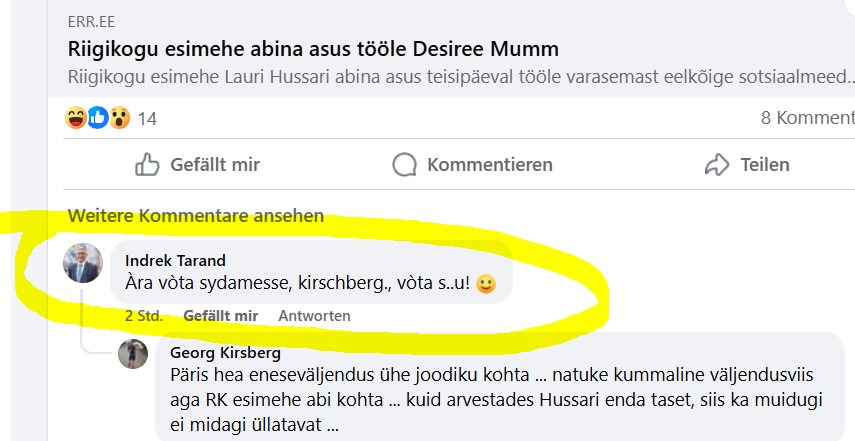Reply to Indrek Tarand's comment via Antworten
855x441 pixels.
point(314,316)
